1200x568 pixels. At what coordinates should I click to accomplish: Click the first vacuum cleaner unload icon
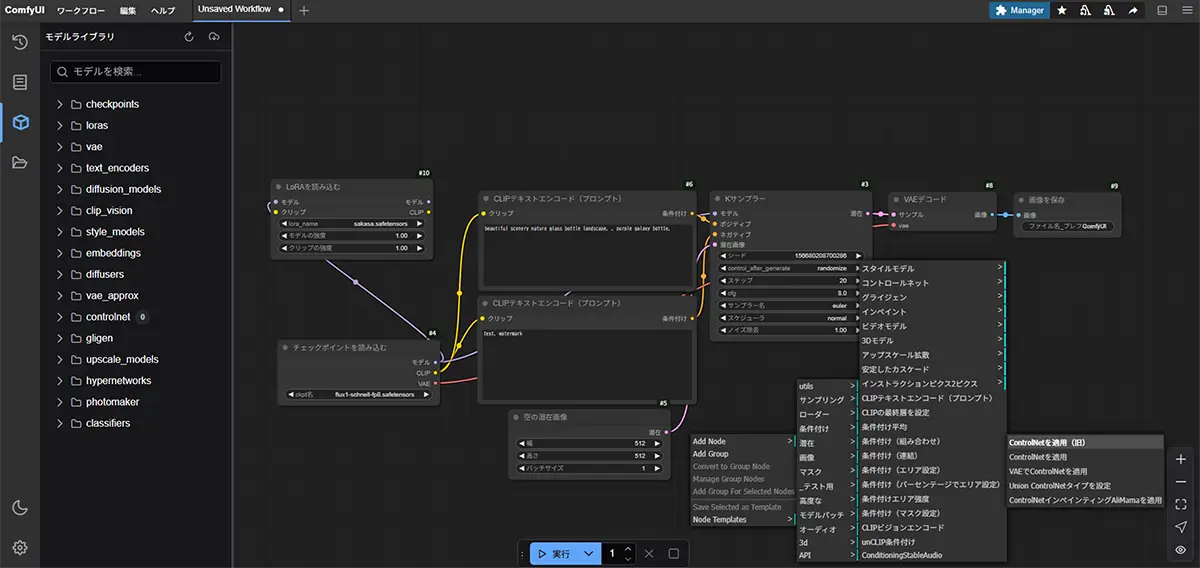click(1085, 10)
